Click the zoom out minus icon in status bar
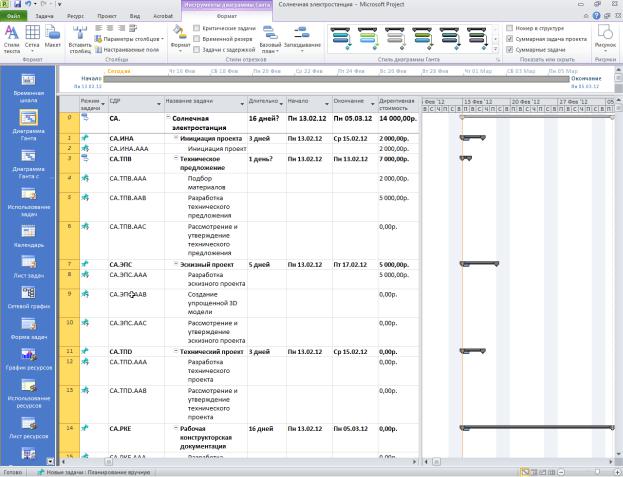The image size is (623, 477). coord(561,472)
